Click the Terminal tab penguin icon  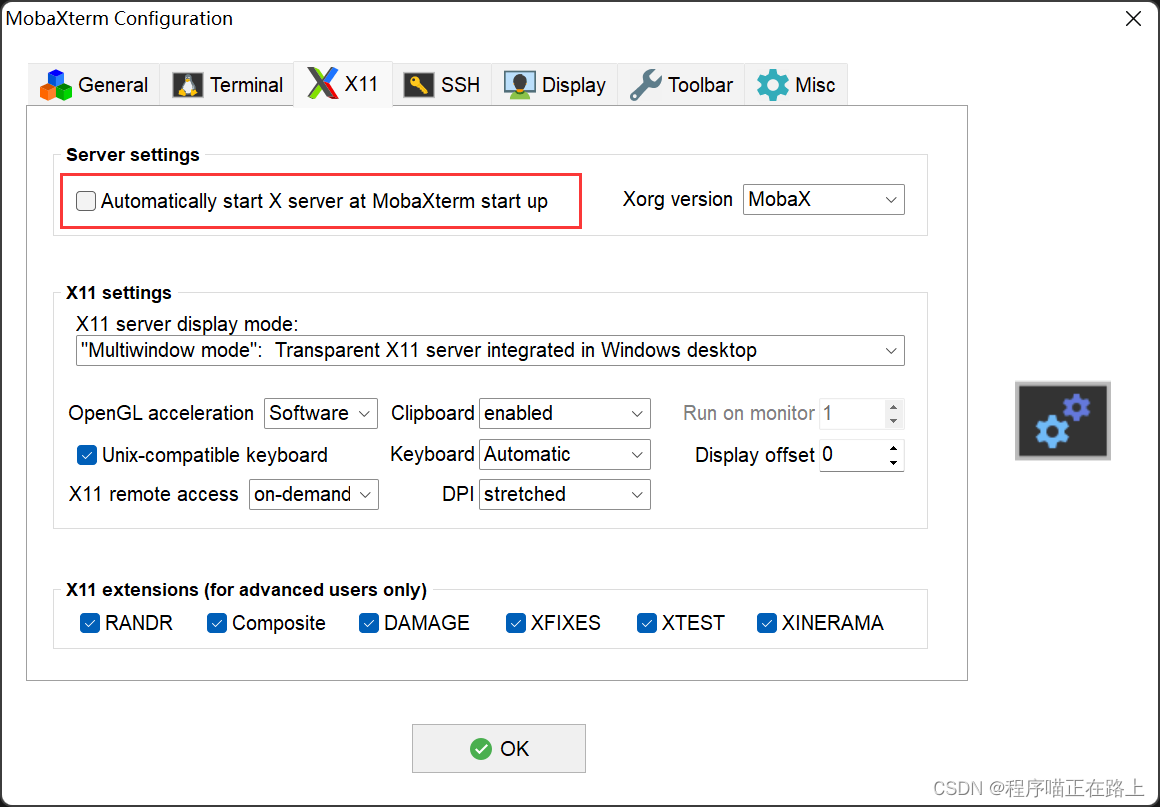188,85
